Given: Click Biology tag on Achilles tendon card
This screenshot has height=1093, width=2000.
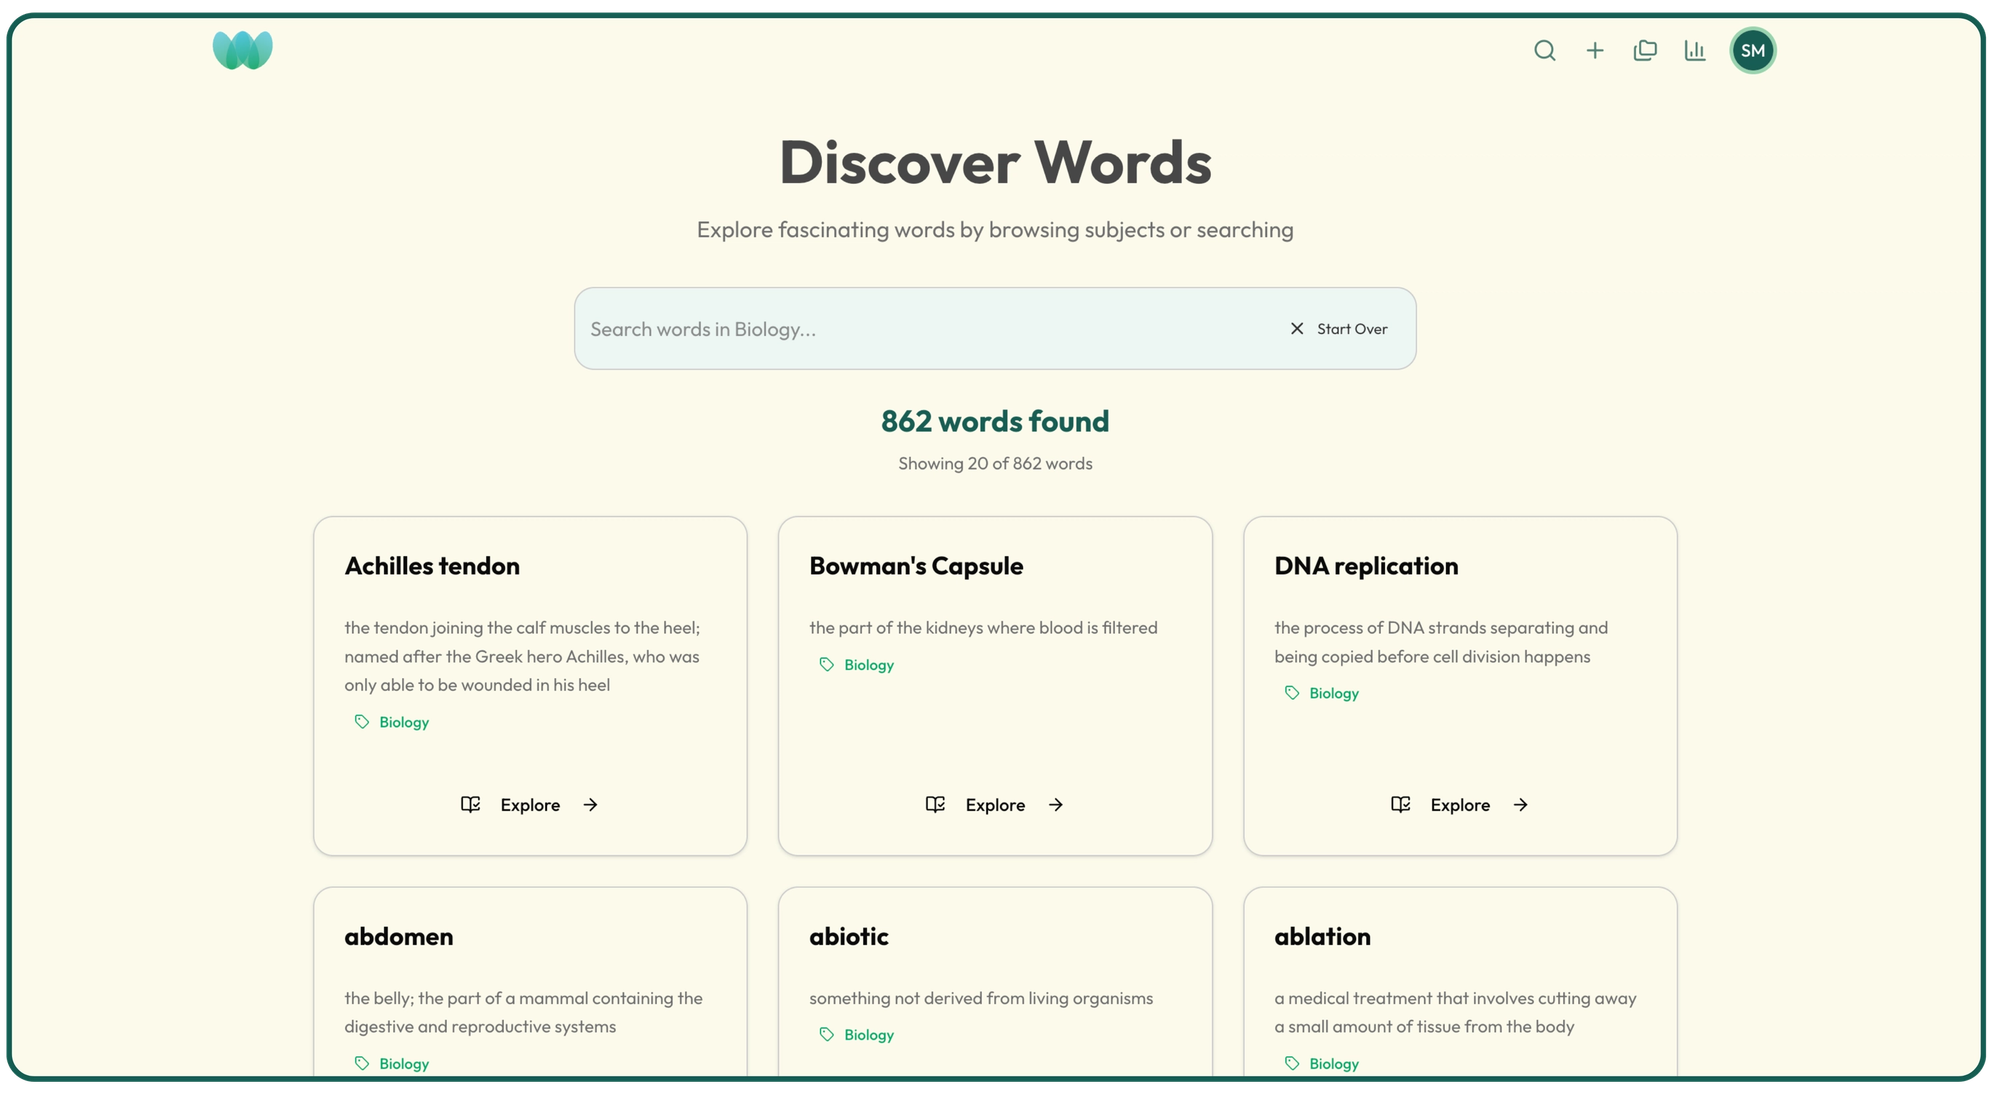Looking at the screenshot, I should 404,722.
